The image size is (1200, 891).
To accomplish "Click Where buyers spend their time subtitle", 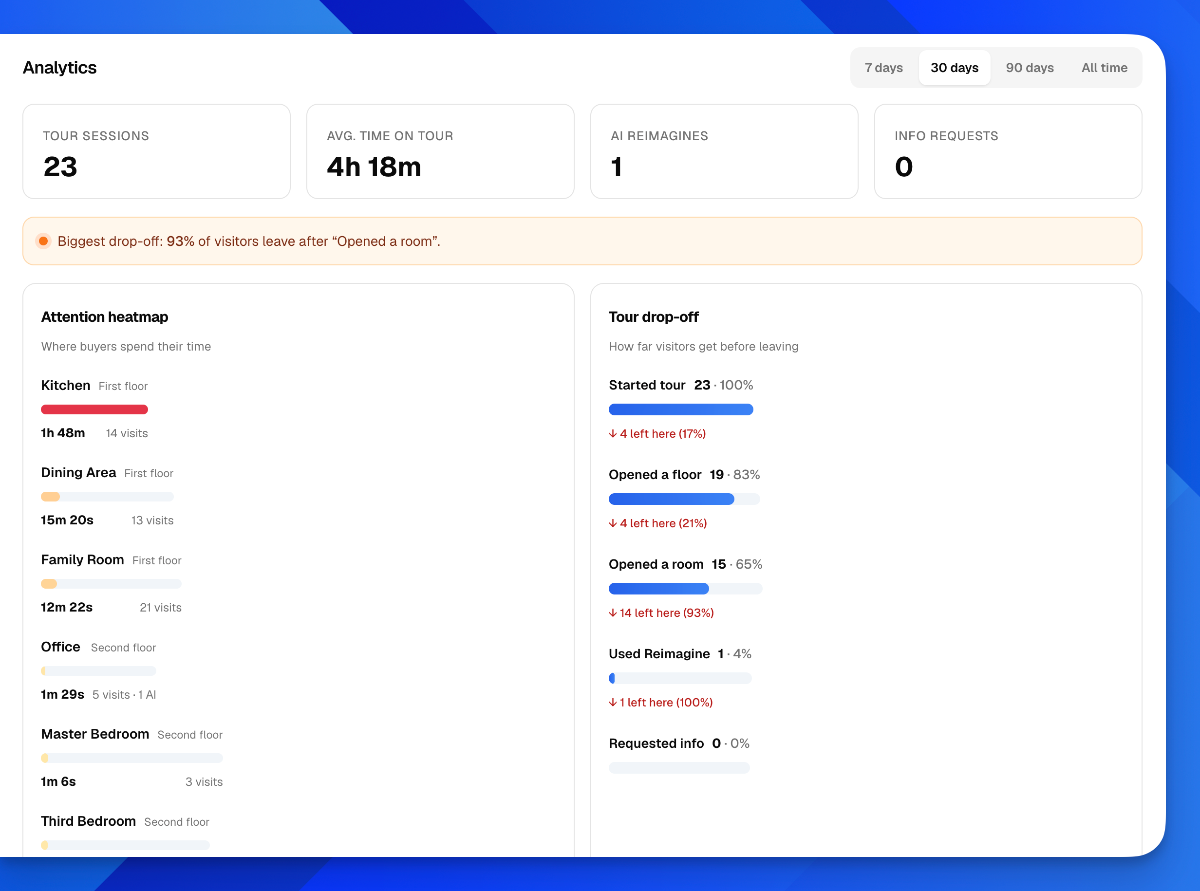I will pos(126,346).
